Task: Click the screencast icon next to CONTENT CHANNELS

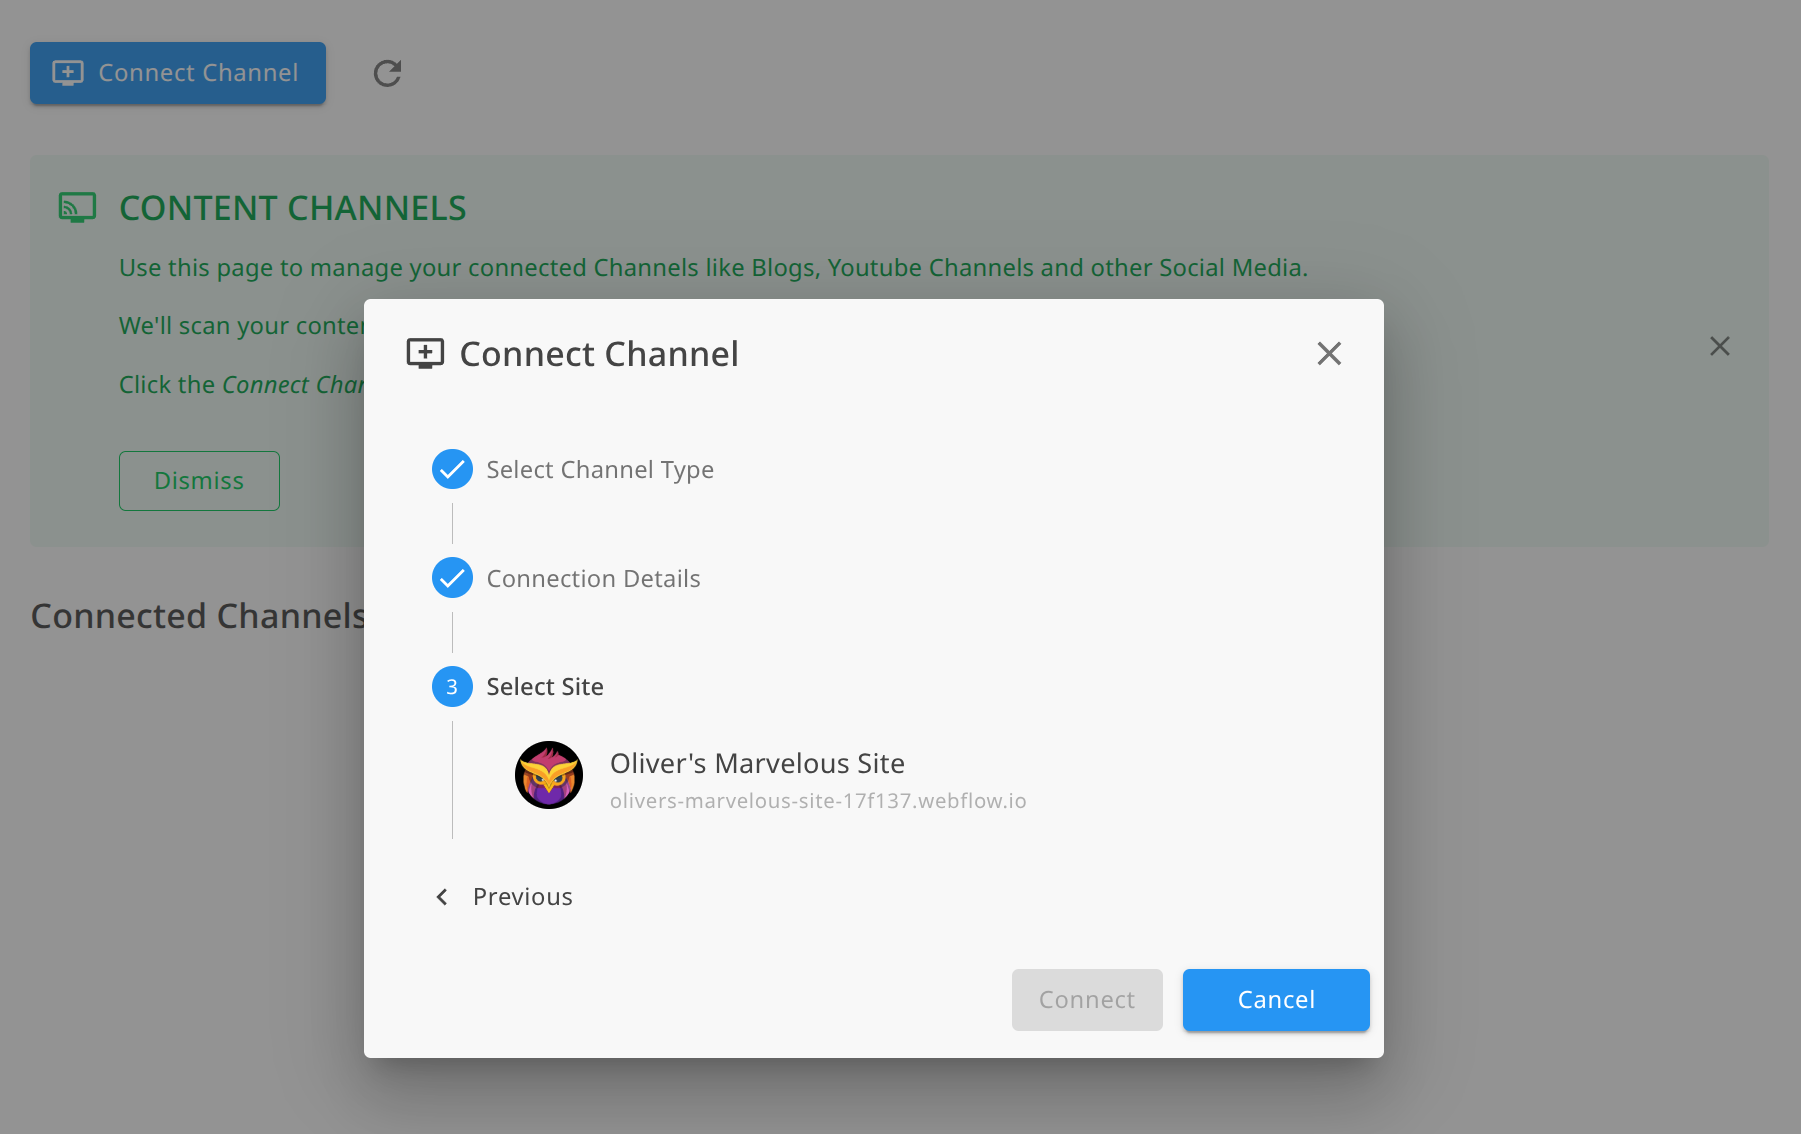Action: pos(75,207)
